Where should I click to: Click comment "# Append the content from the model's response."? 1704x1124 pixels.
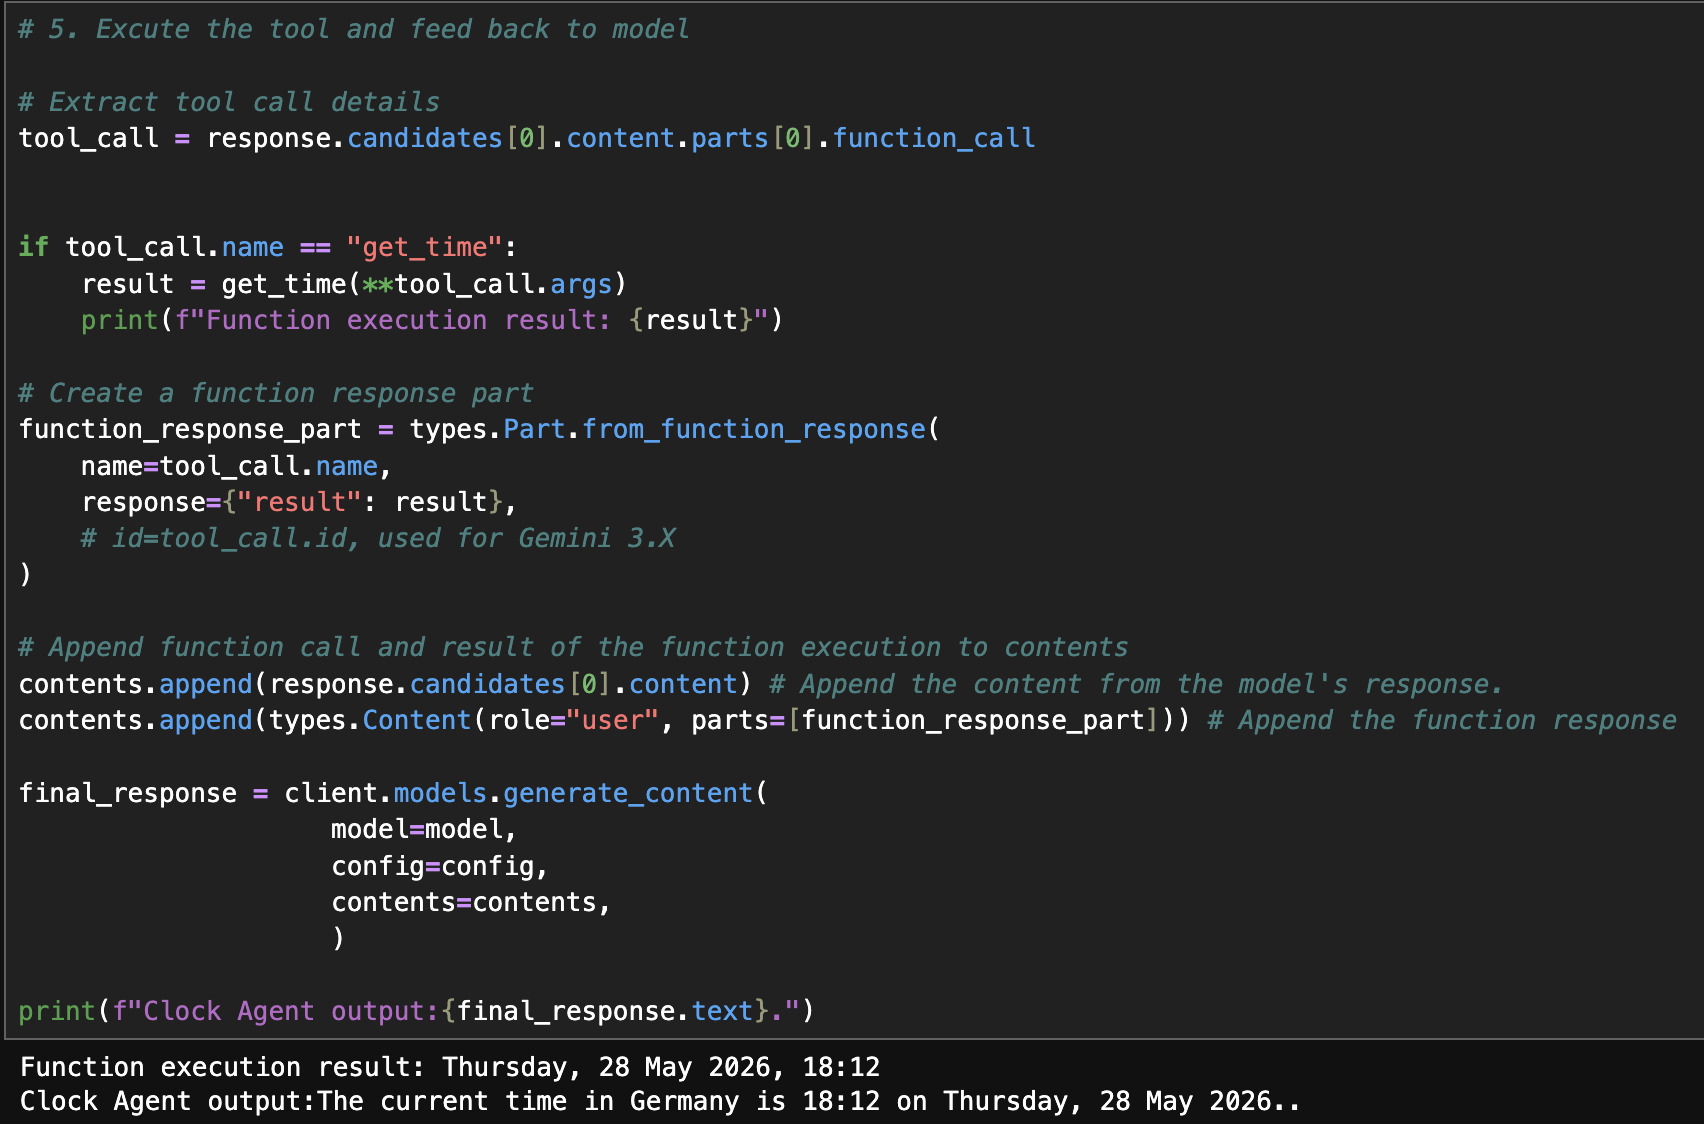click(1136, 684)
